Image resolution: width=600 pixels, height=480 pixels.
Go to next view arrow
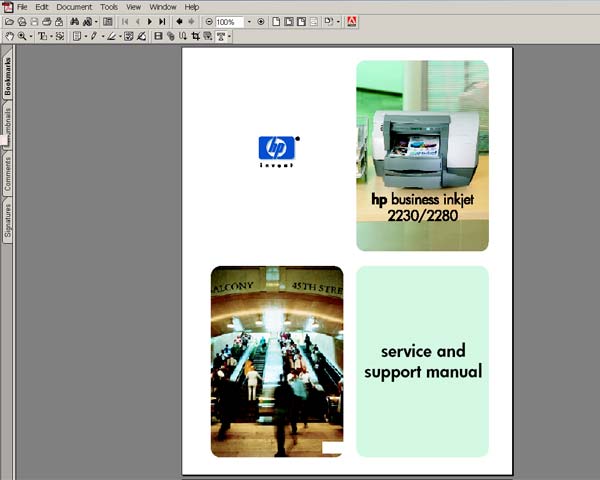point(191,22)
